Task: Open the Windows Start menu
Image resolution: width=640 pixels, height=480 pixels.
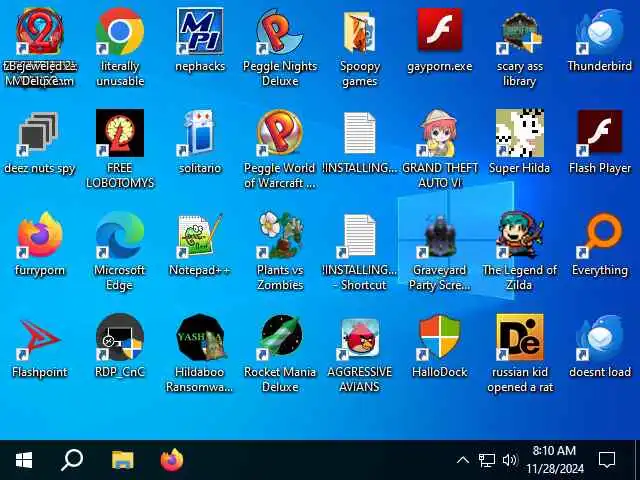Action: click(24, 460)
